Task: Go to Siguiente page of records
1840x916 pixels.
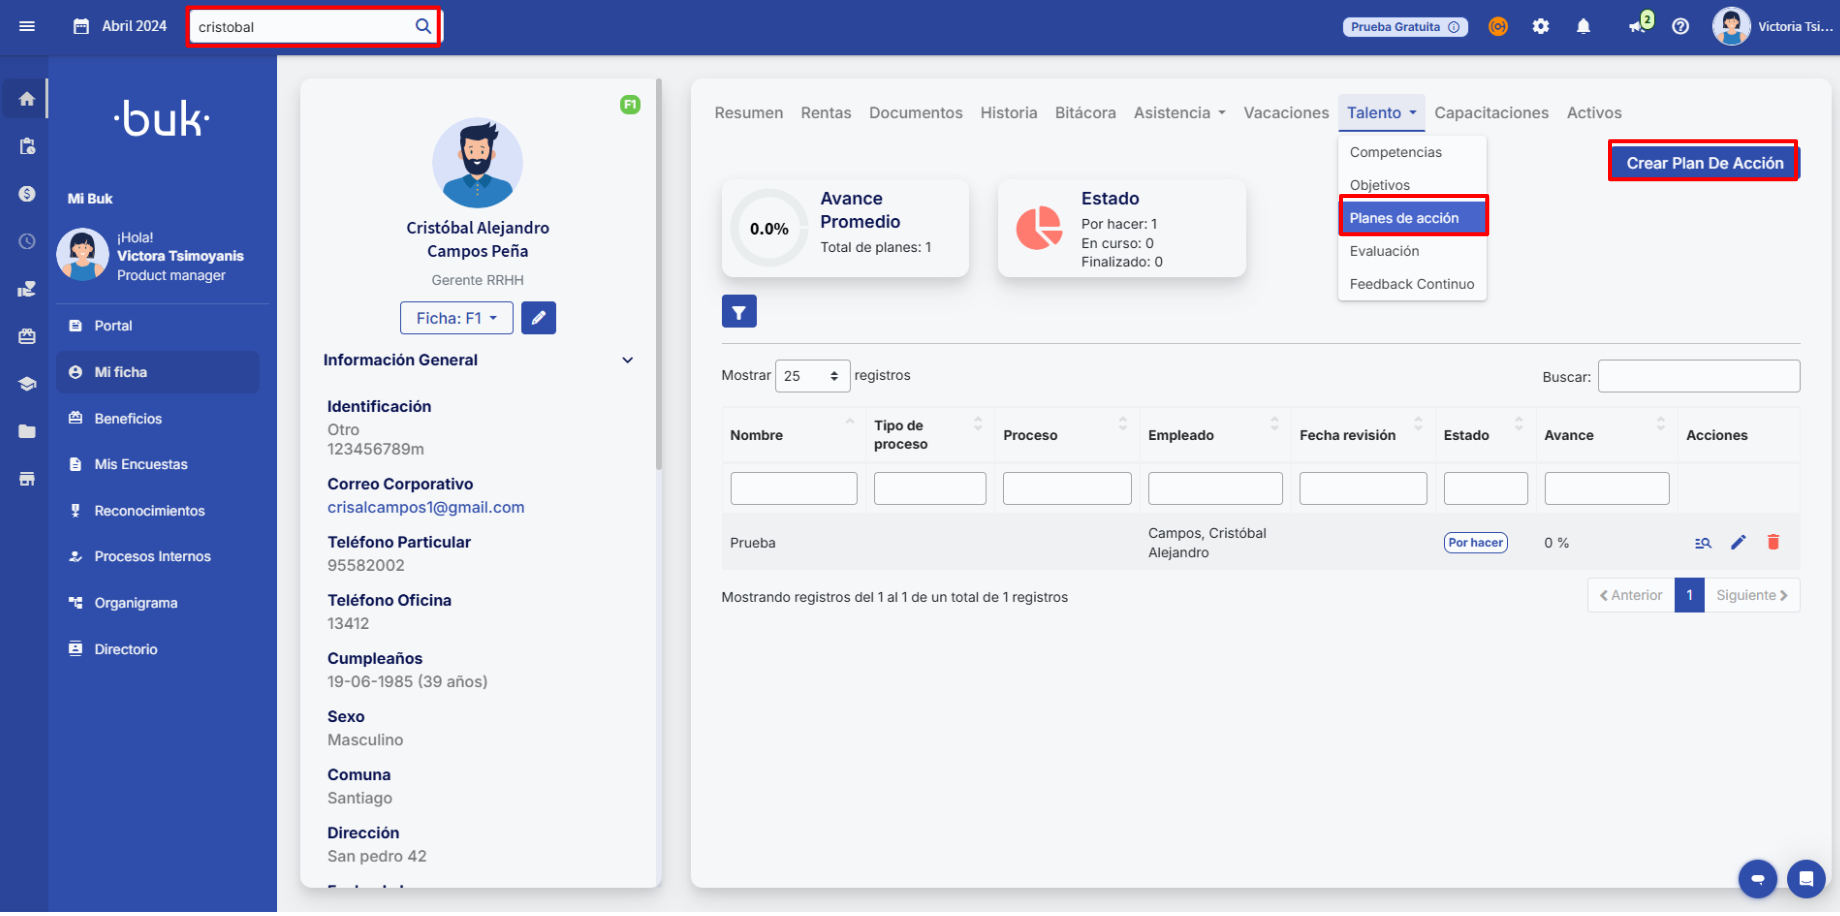Action: [1751, 595]
